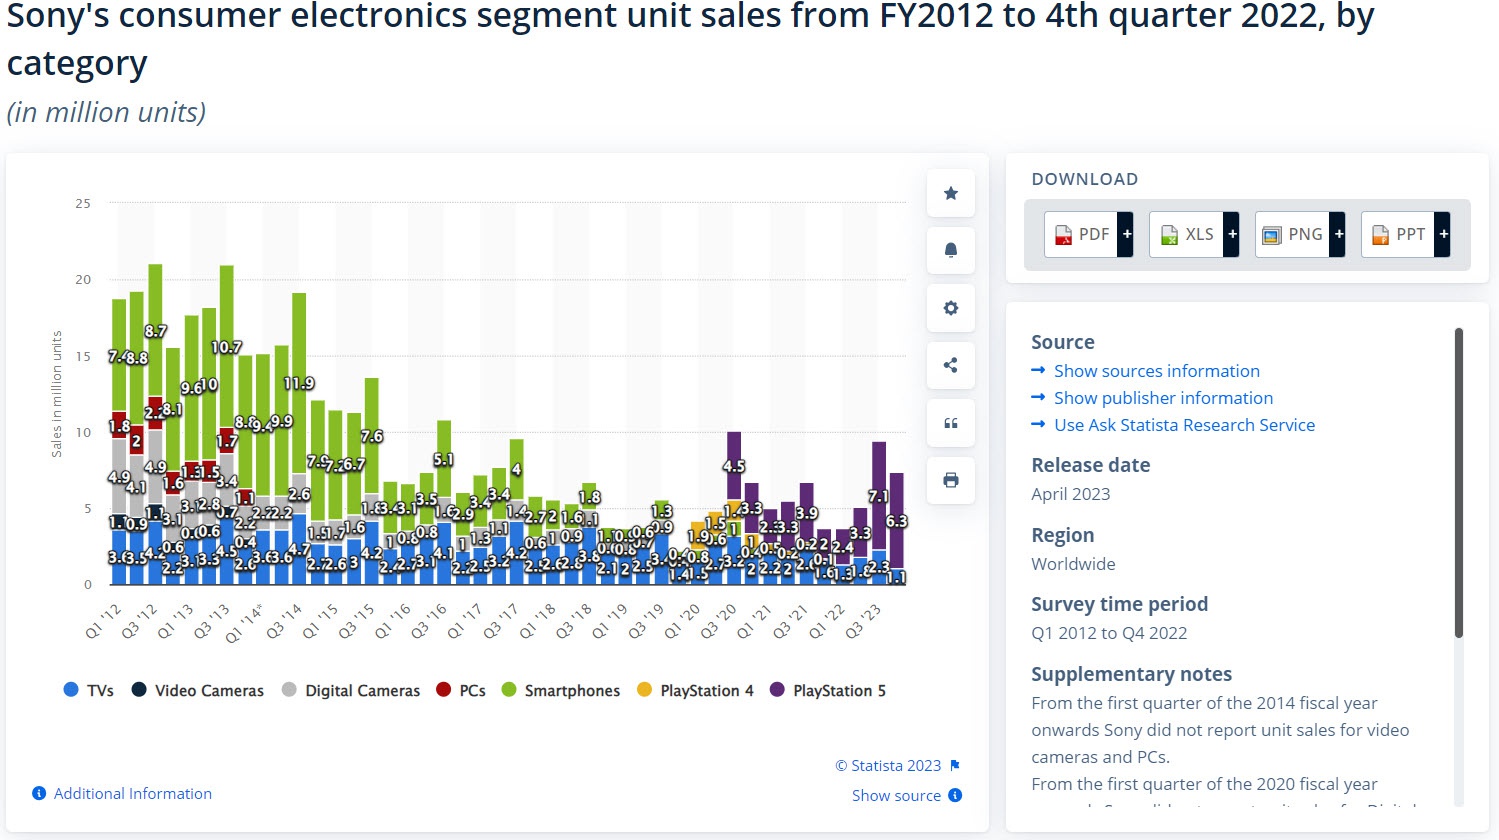
Task: Click the quotation citation icon
Action: (951, 423)
